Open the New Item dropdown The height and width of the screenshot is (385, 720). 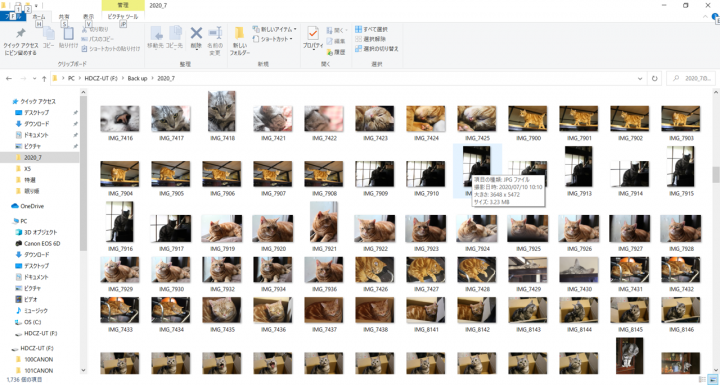coord(275,29)
